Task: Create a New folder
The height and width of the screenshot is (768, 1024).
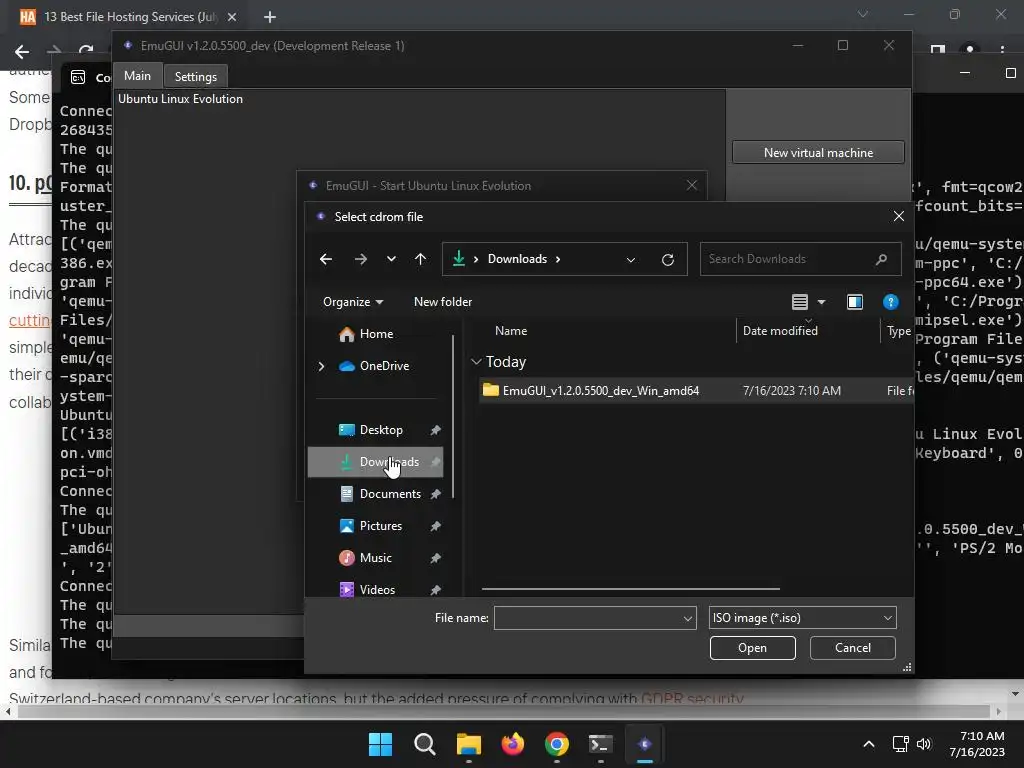Action: [x=443, y=302]
